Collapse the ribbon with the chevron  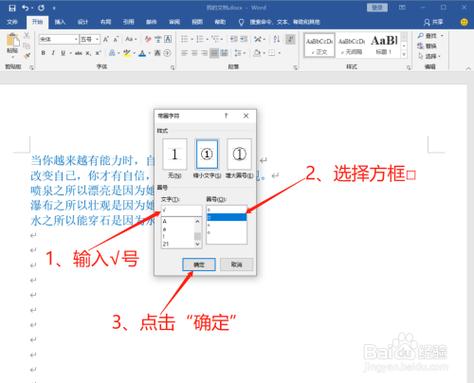point(468,68)
